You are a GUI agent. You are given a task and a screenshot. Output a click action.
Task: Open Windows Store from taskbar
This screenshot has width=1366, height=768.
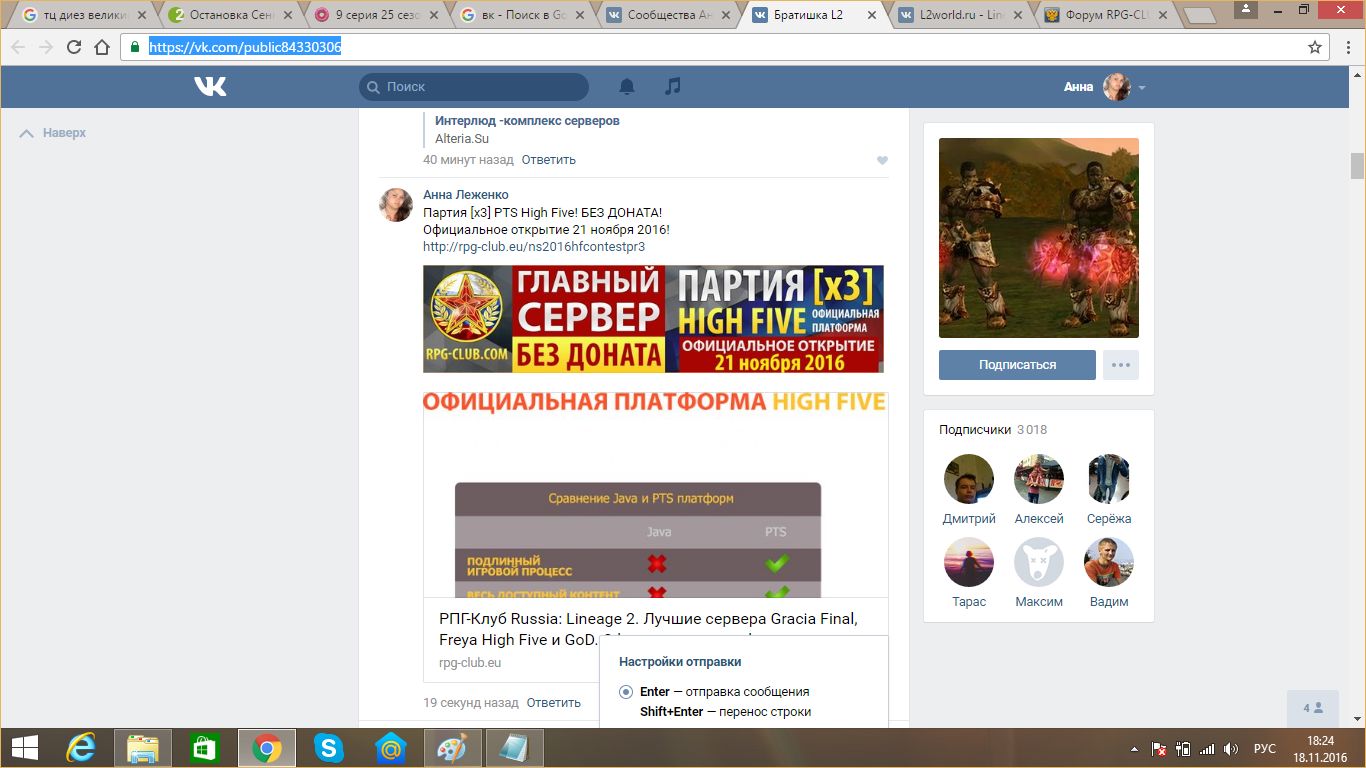tap(204, 748)
